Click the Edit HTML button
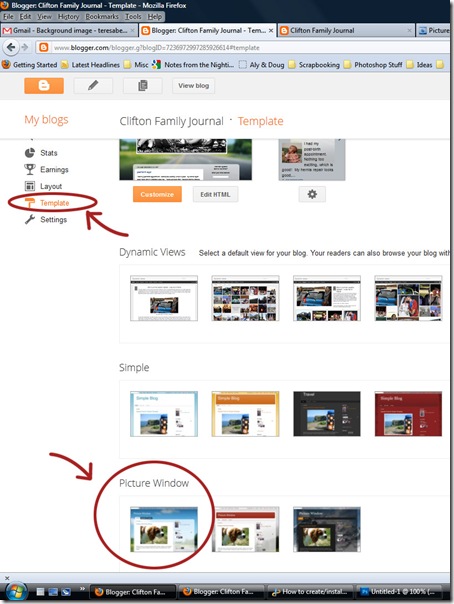This screenshot has height=604, width=454. pos(215,195)
